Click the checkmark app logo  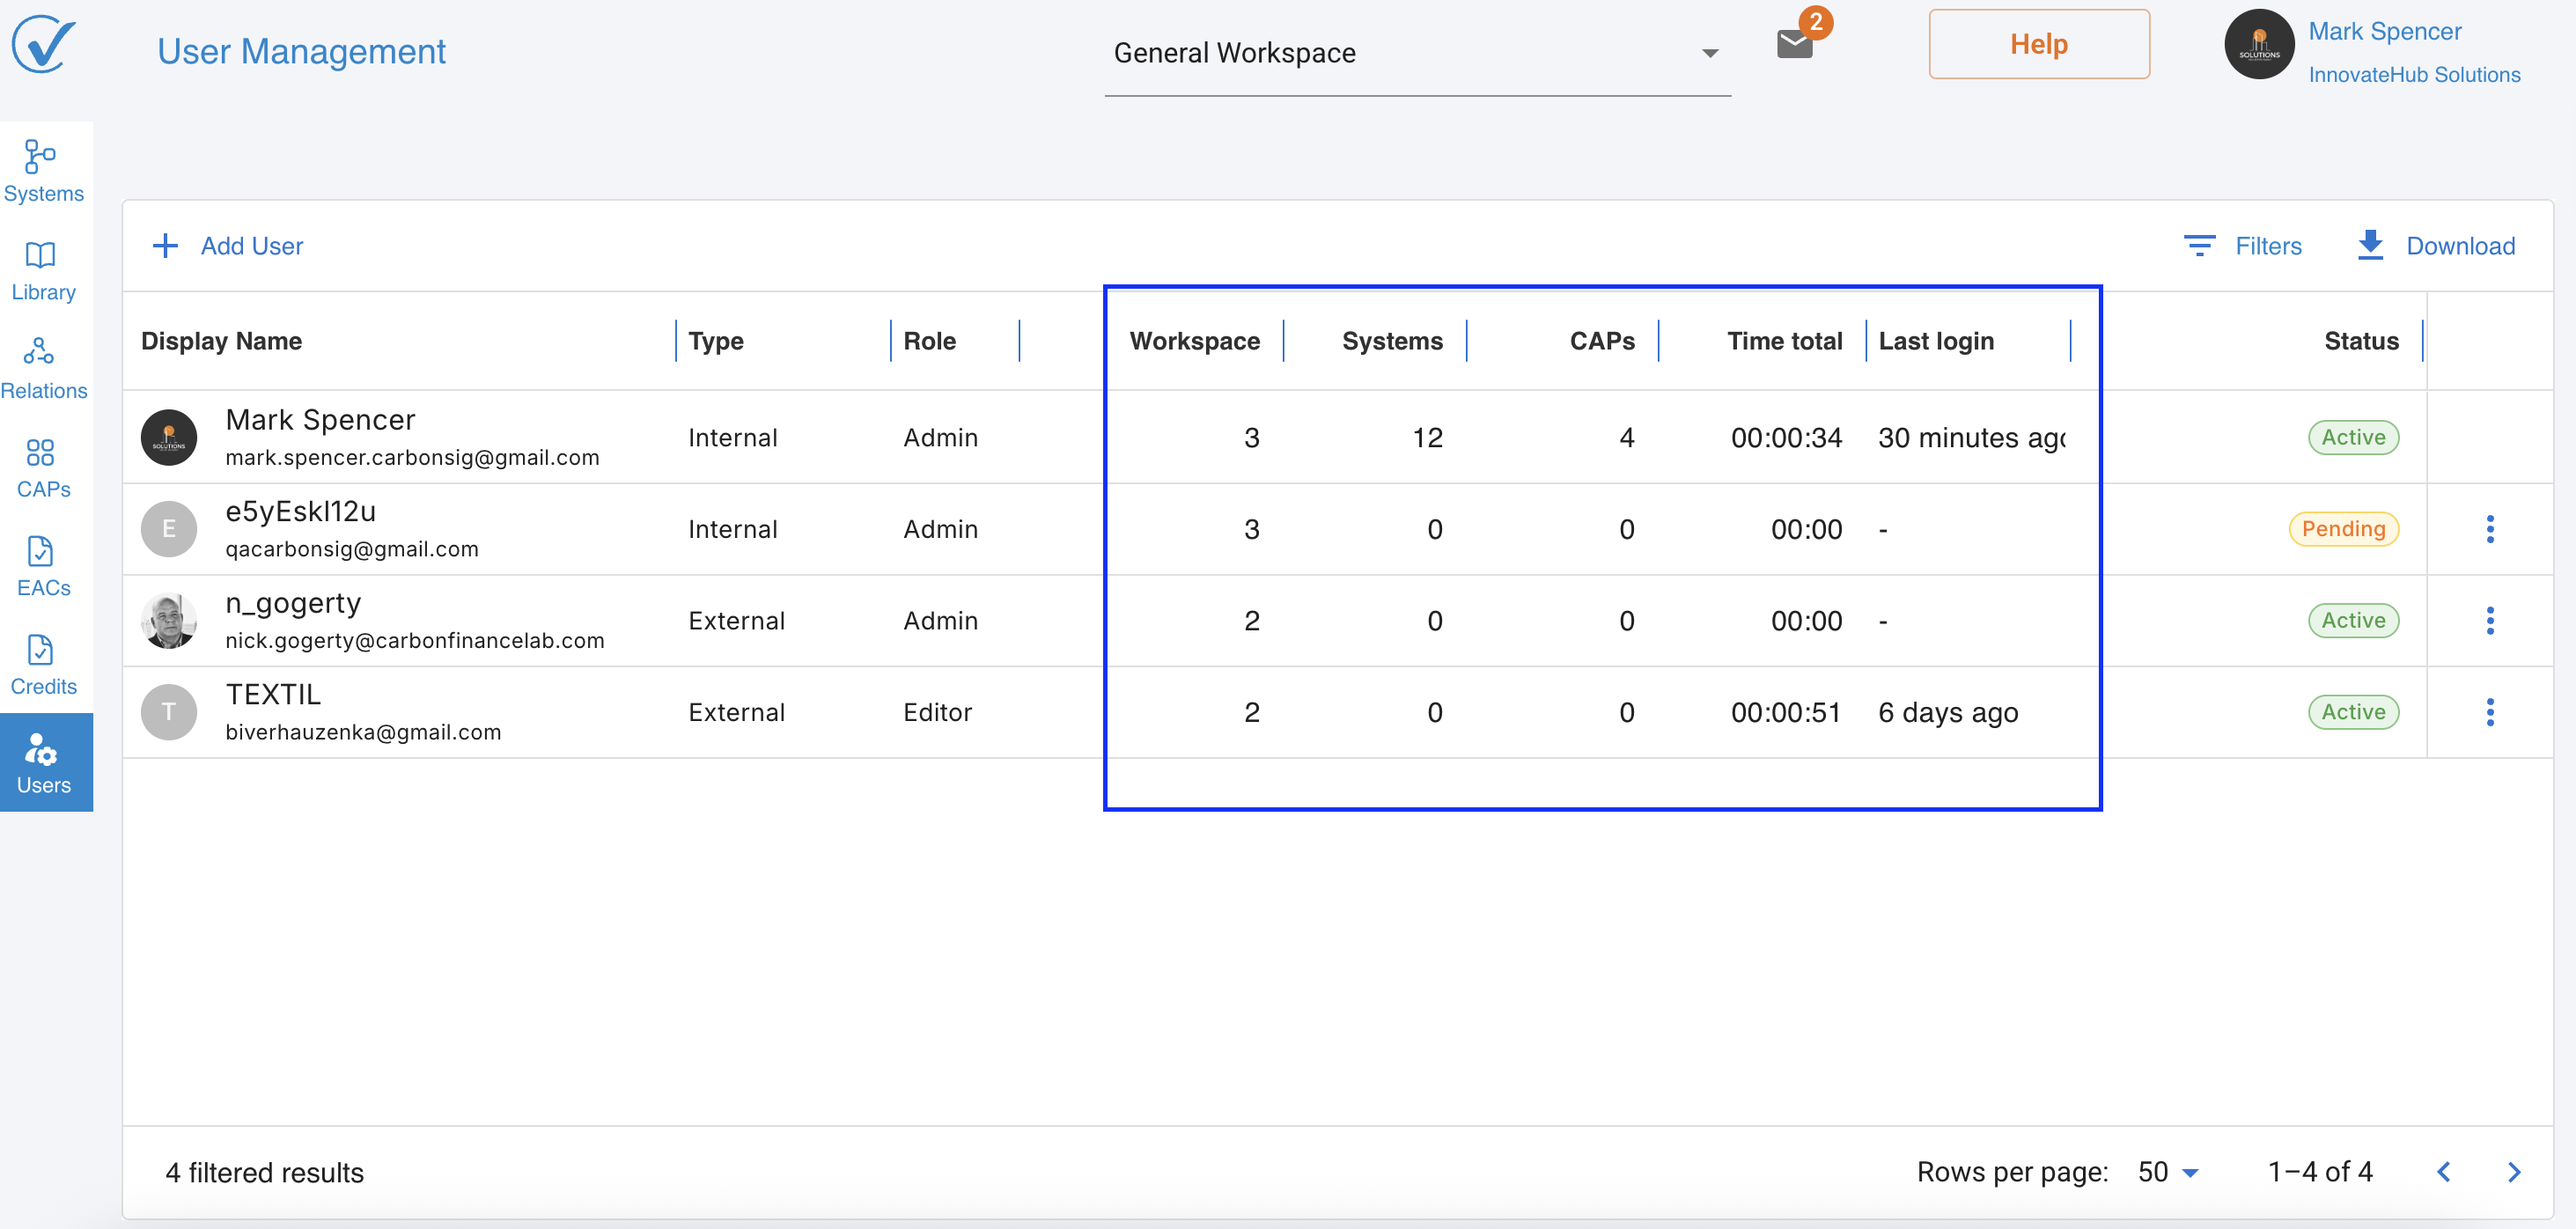pyautogui.click(x=43, y=45)
